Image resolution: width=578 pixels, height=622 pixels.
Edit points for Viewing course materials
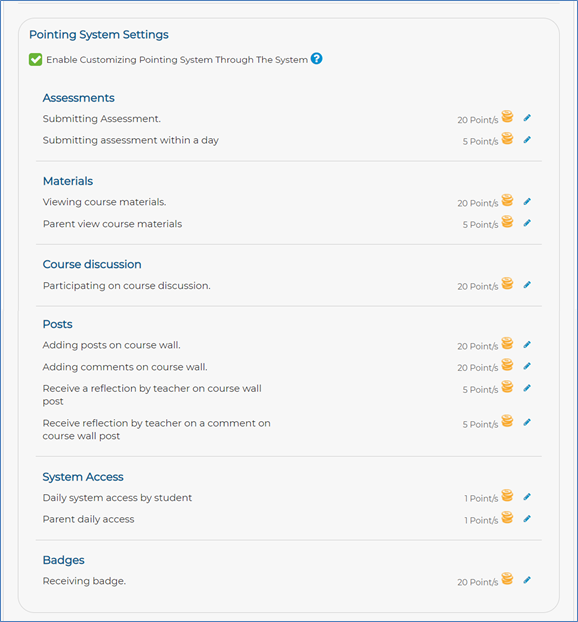pyautogui.click(x=527, y=202)
